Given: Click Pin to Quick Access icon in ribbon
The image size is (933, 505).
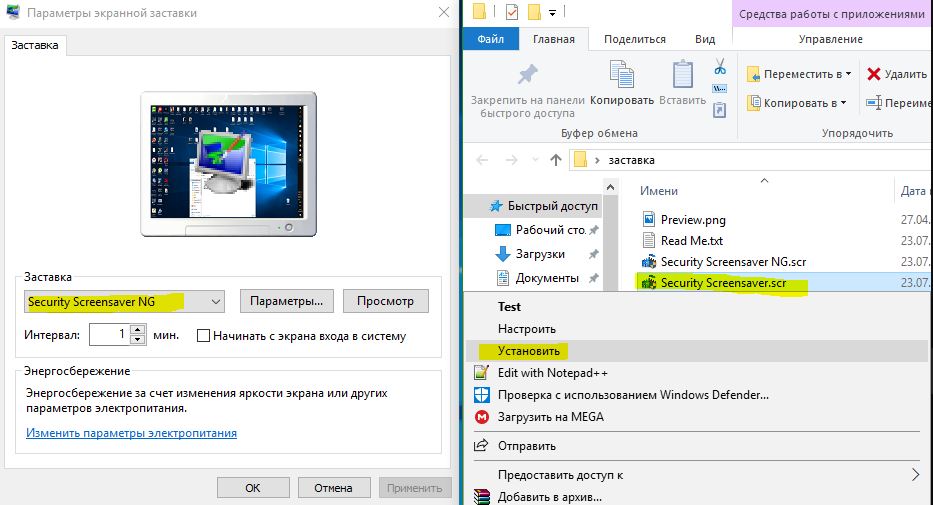Looking at the screenshot, I should pyautogui.click(x=527, y=75).
